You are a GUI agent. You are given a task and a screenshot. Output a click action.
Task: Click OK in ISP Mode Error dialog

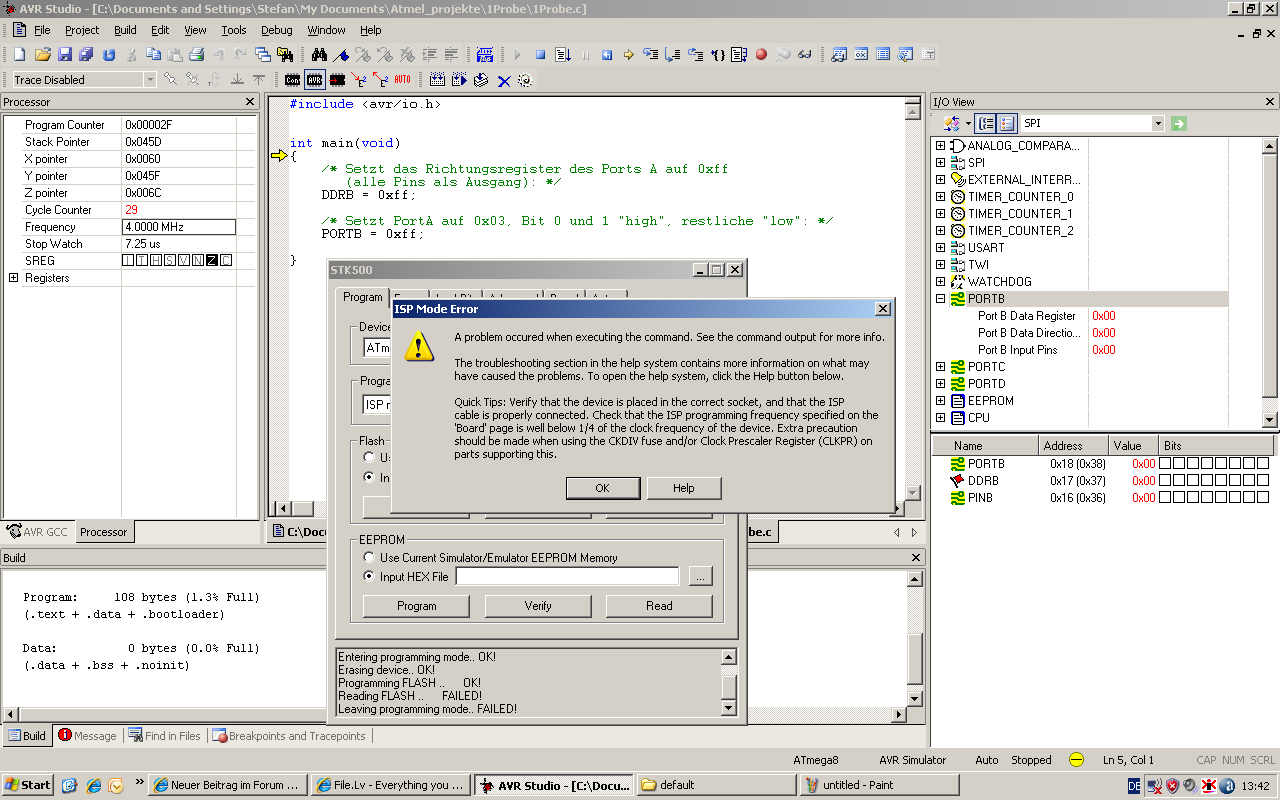tap(602, 488)
